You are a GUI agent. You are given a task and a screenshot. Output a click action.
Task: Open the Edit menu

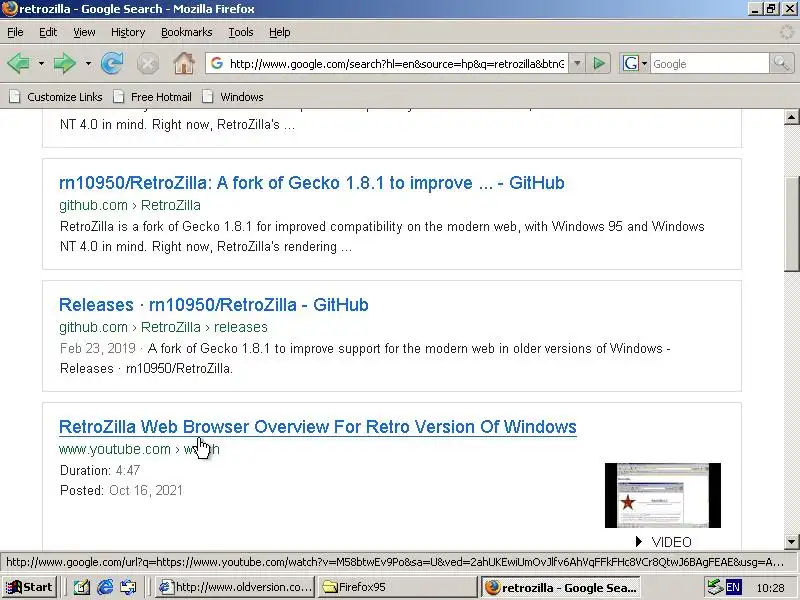pyautogui.click(x=48, y=32)
